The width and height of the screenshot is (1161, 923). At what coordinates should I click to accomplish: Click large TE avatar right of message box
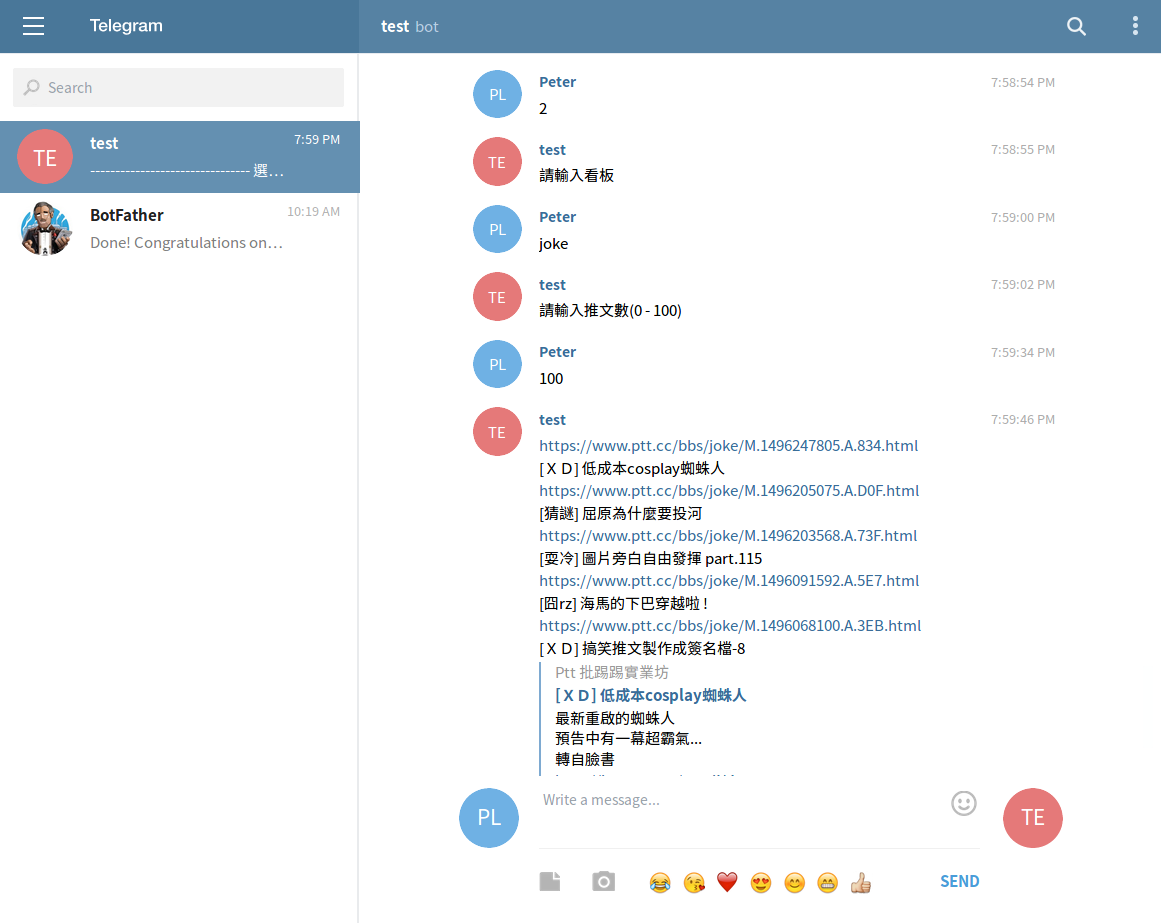[1033, 817]
